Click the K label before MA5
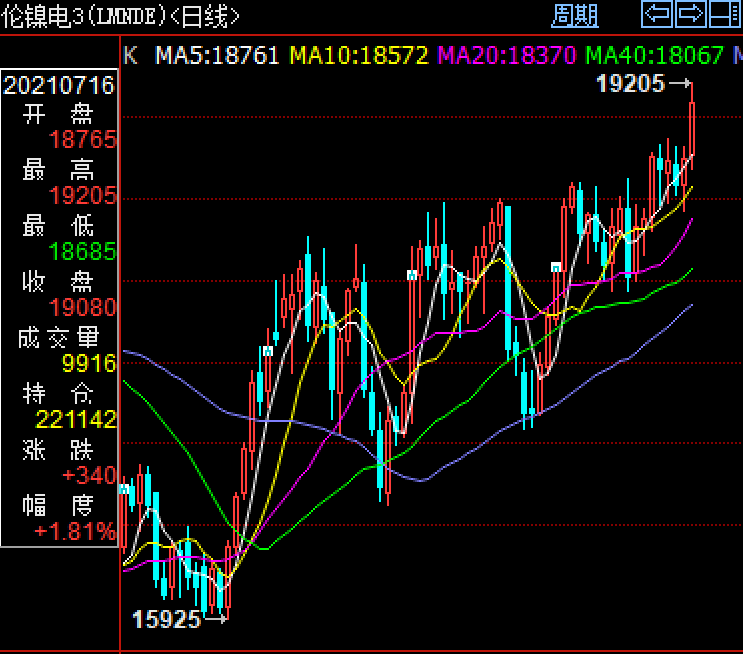Image resolution: width=743 pixels, height=654 pixels. point(130,55)
